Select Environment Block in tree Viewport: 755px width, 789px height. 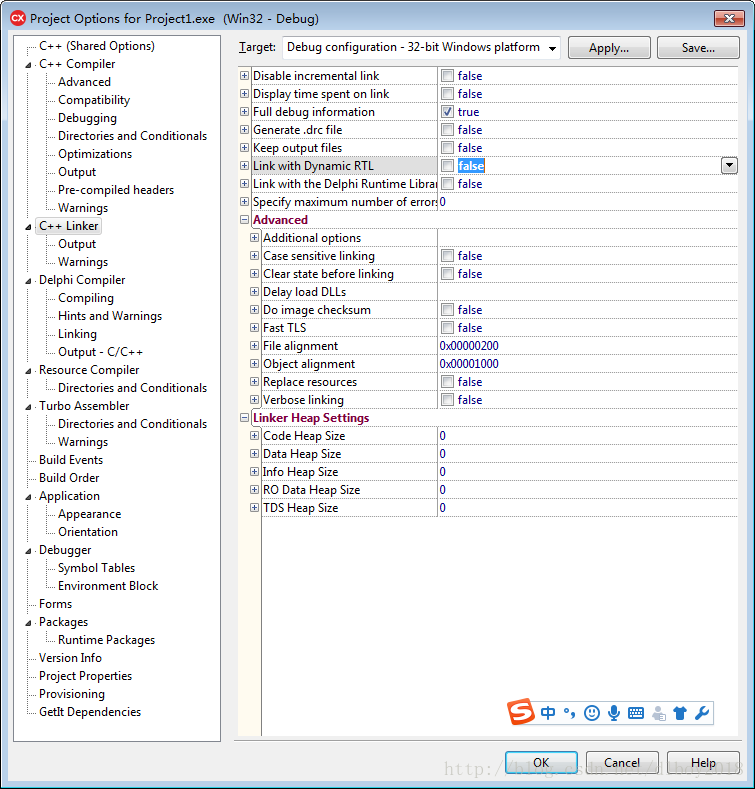coord(108,586)
